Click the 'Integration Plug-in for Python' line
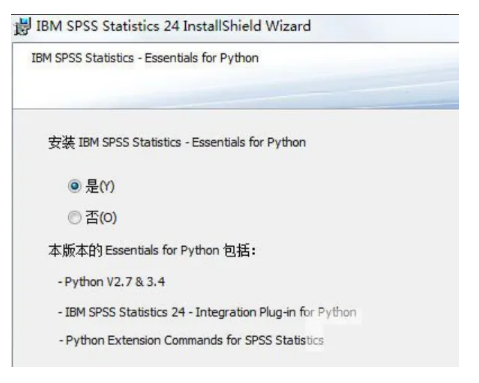This screenshot has height=383, width=479. tap(207, 312)
